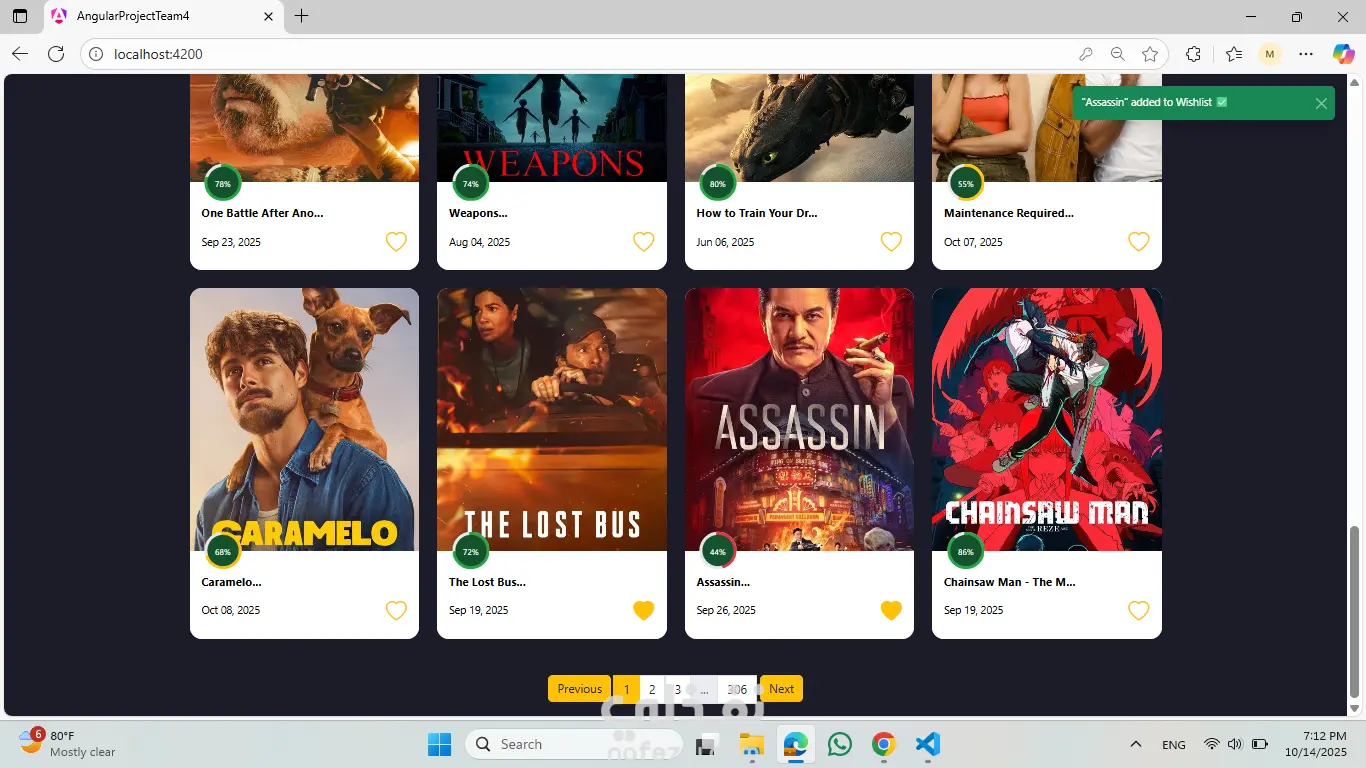
Task: Click the 'Maintenance Required...' title
Action: pos(1009,213)
